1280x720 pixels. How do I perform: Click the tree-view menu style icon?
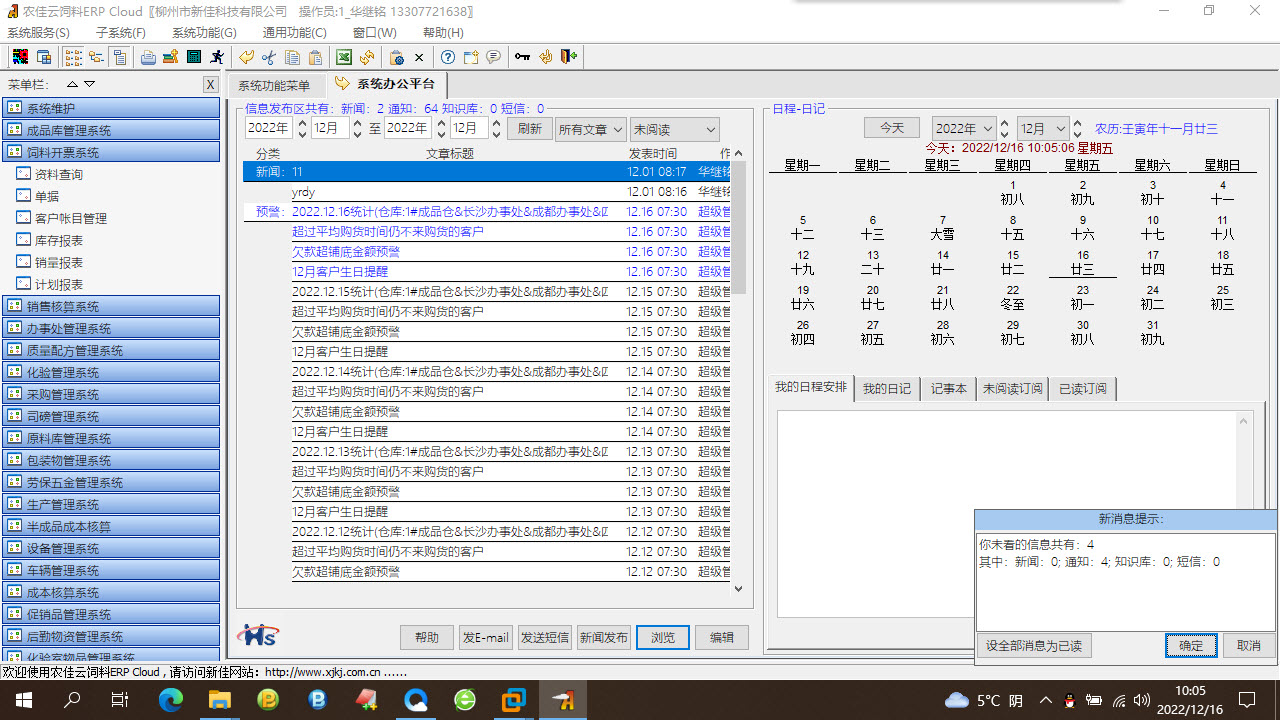click(x=97, y=57)
